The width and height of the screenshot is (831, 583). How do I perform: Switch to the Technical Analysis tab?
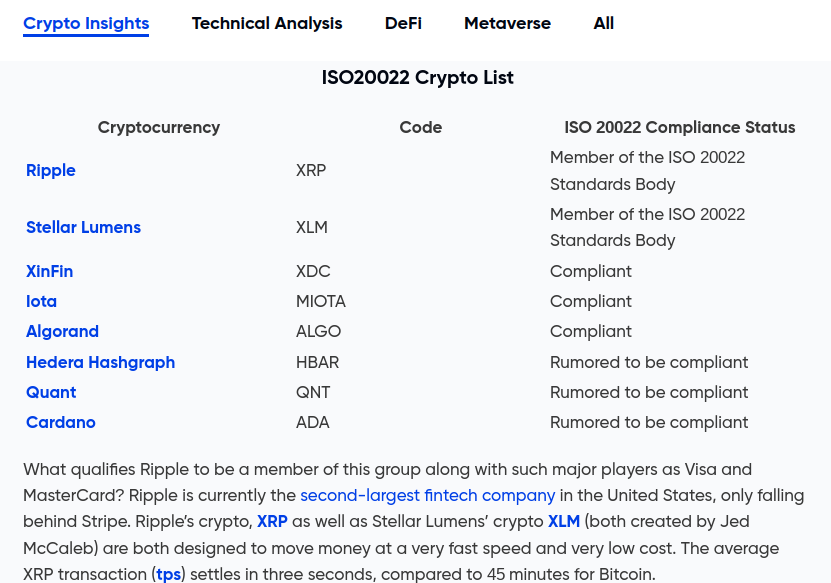click(267, 23)
